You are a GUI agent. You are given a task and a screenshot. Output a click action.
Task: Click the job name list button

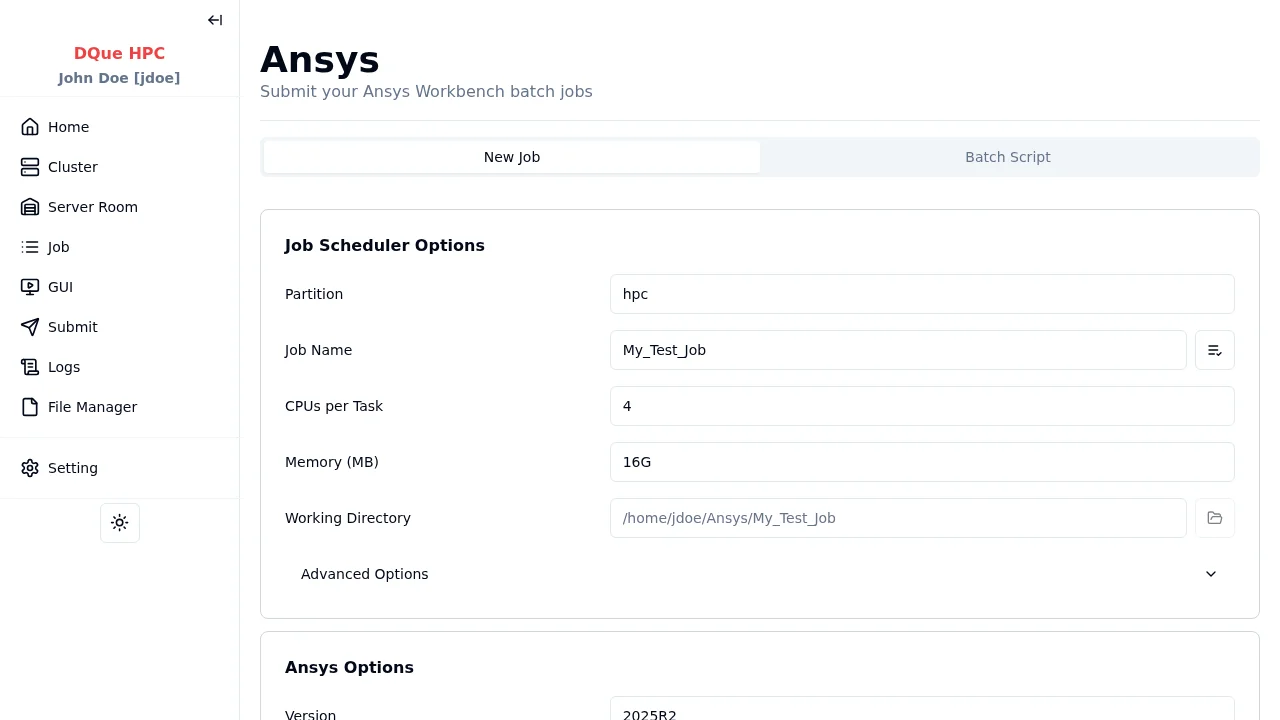tap(1215, 350)
